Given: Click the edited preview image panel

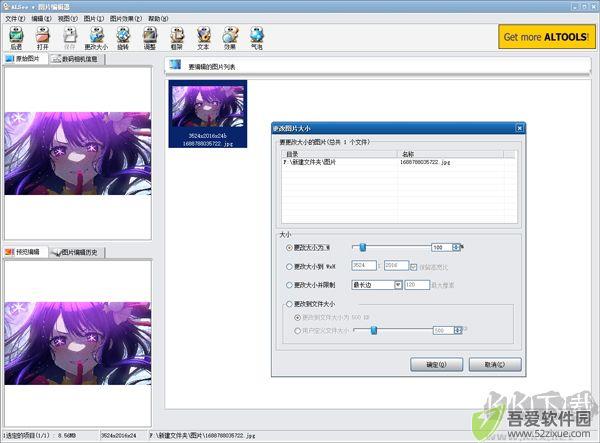Looking at the screenshot, I should click(78, 343).
